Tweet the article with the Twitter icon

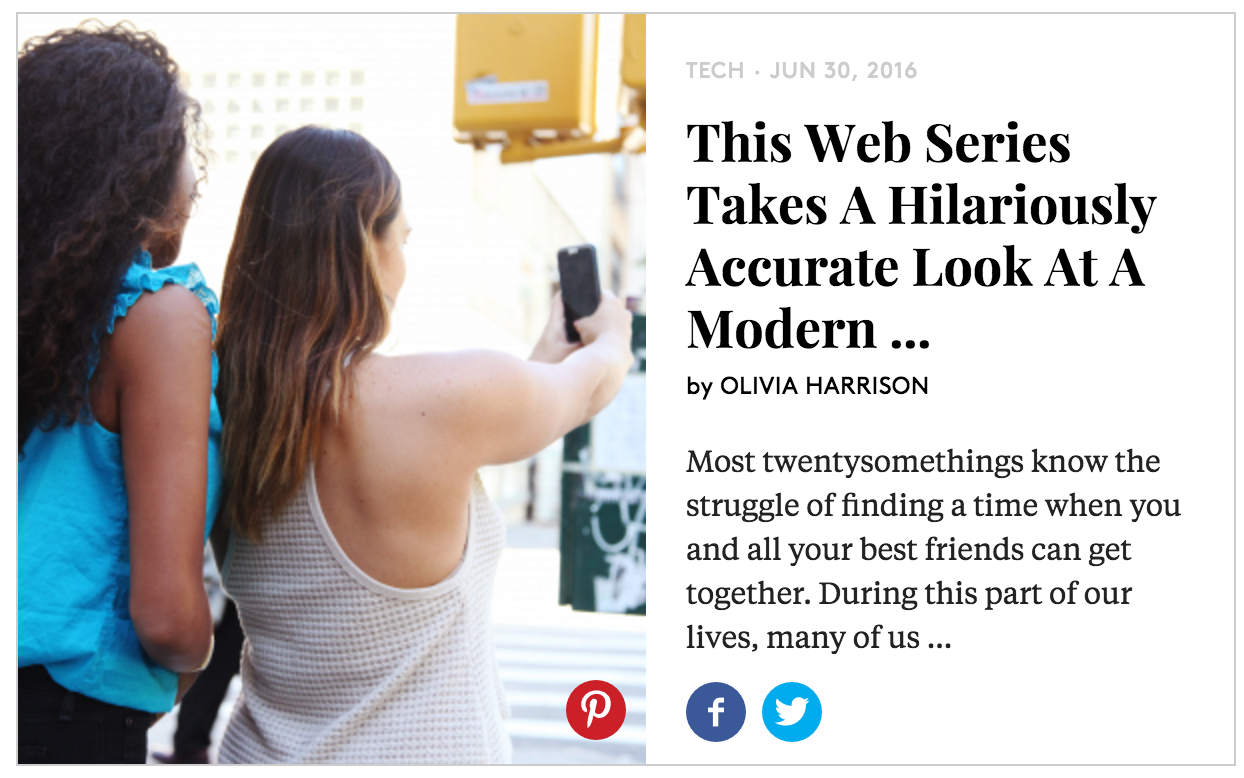(x=792, y=712)
